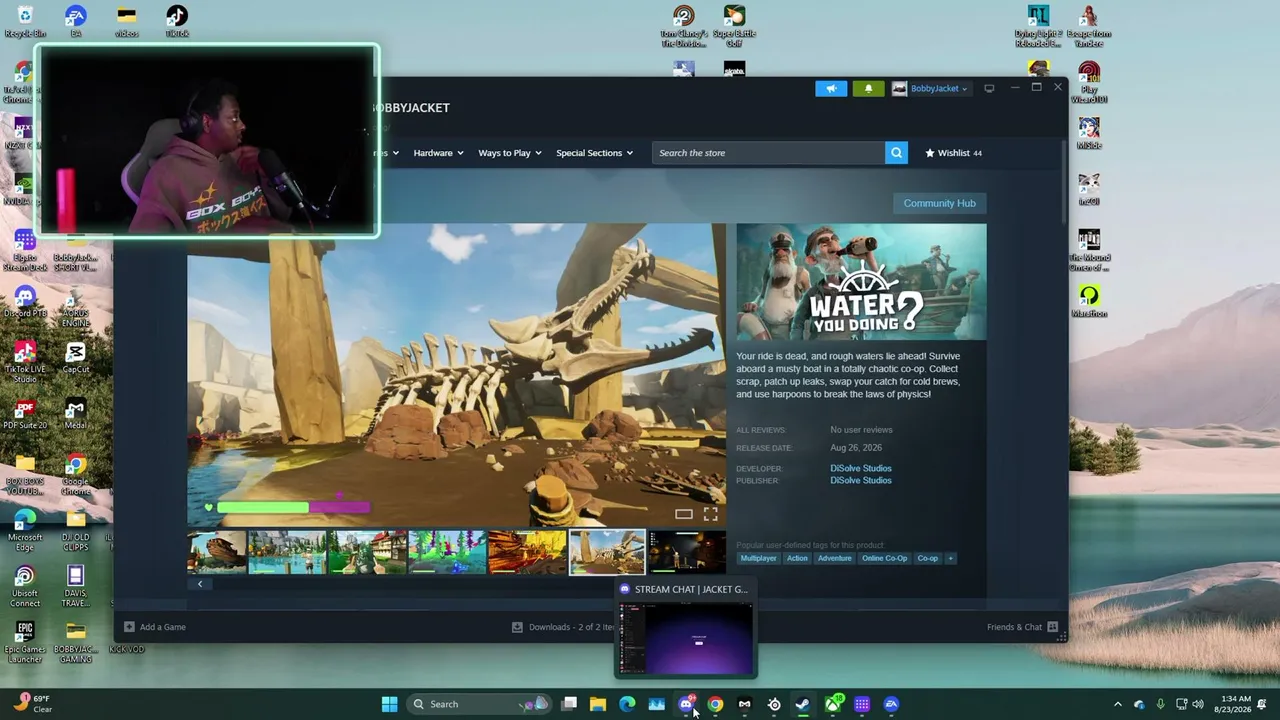Open Steam notifications bell button
This screenshot has height=720, width=1280.
tap(868, 88)
